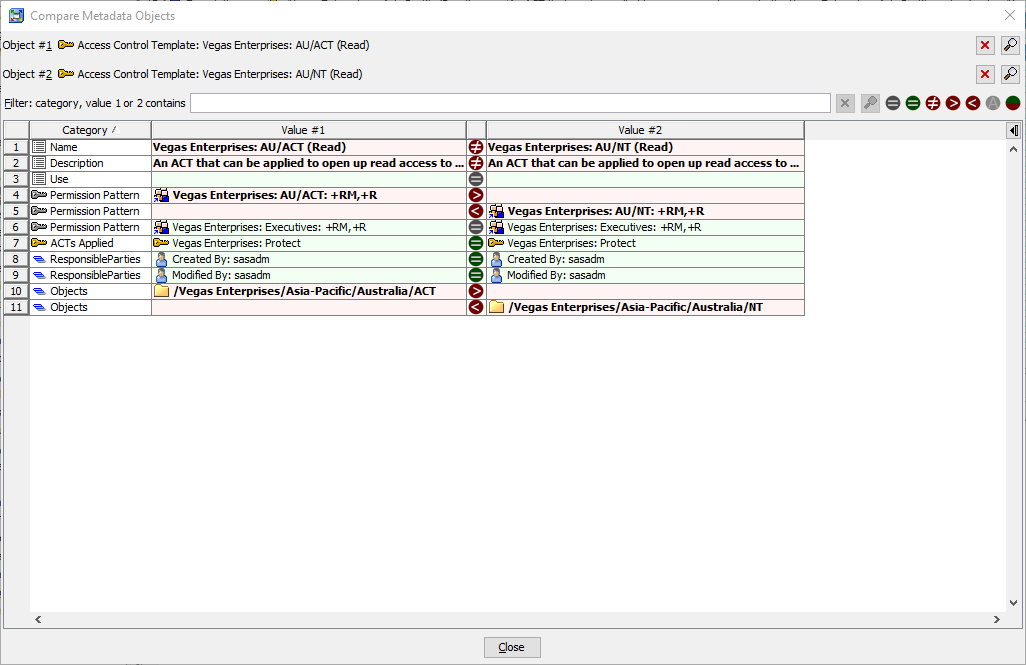Toggle the less-than filter in the filter bar
1026x665 pixels.
pos(973,103)
